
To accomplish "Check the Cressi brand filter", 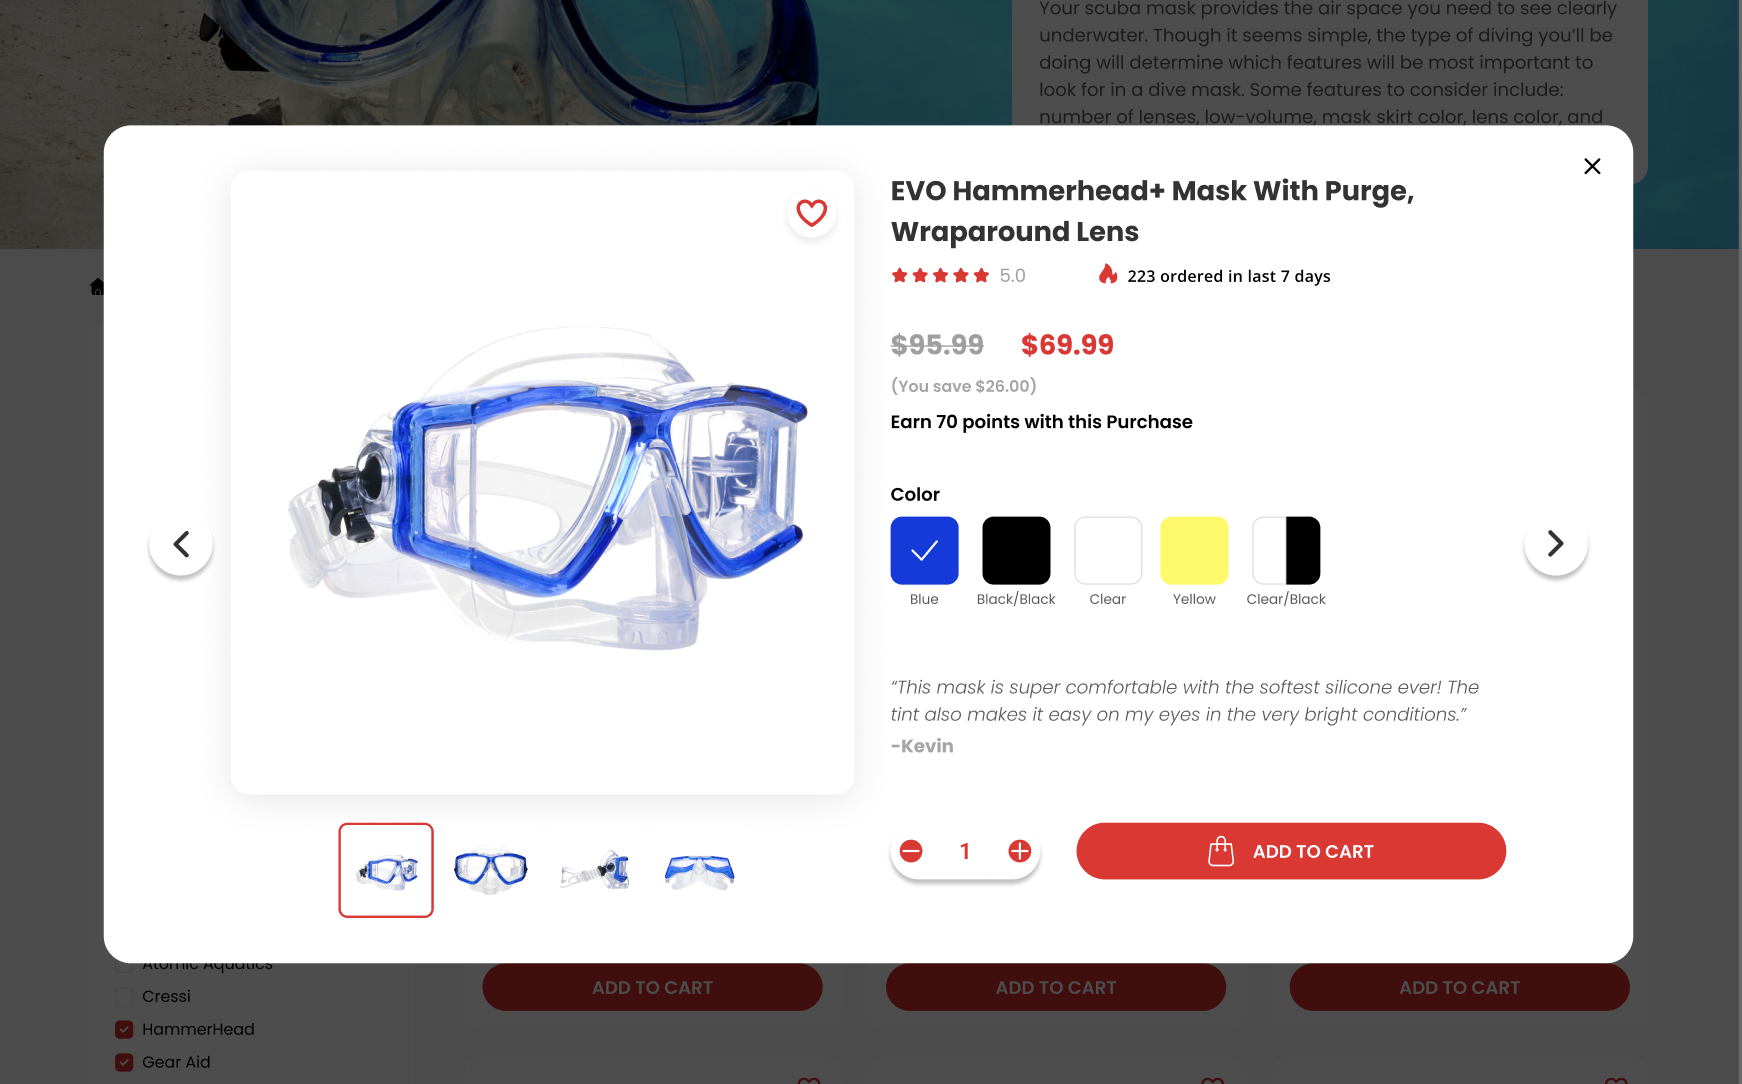I will pyautogui.click(x=124, y=996).
